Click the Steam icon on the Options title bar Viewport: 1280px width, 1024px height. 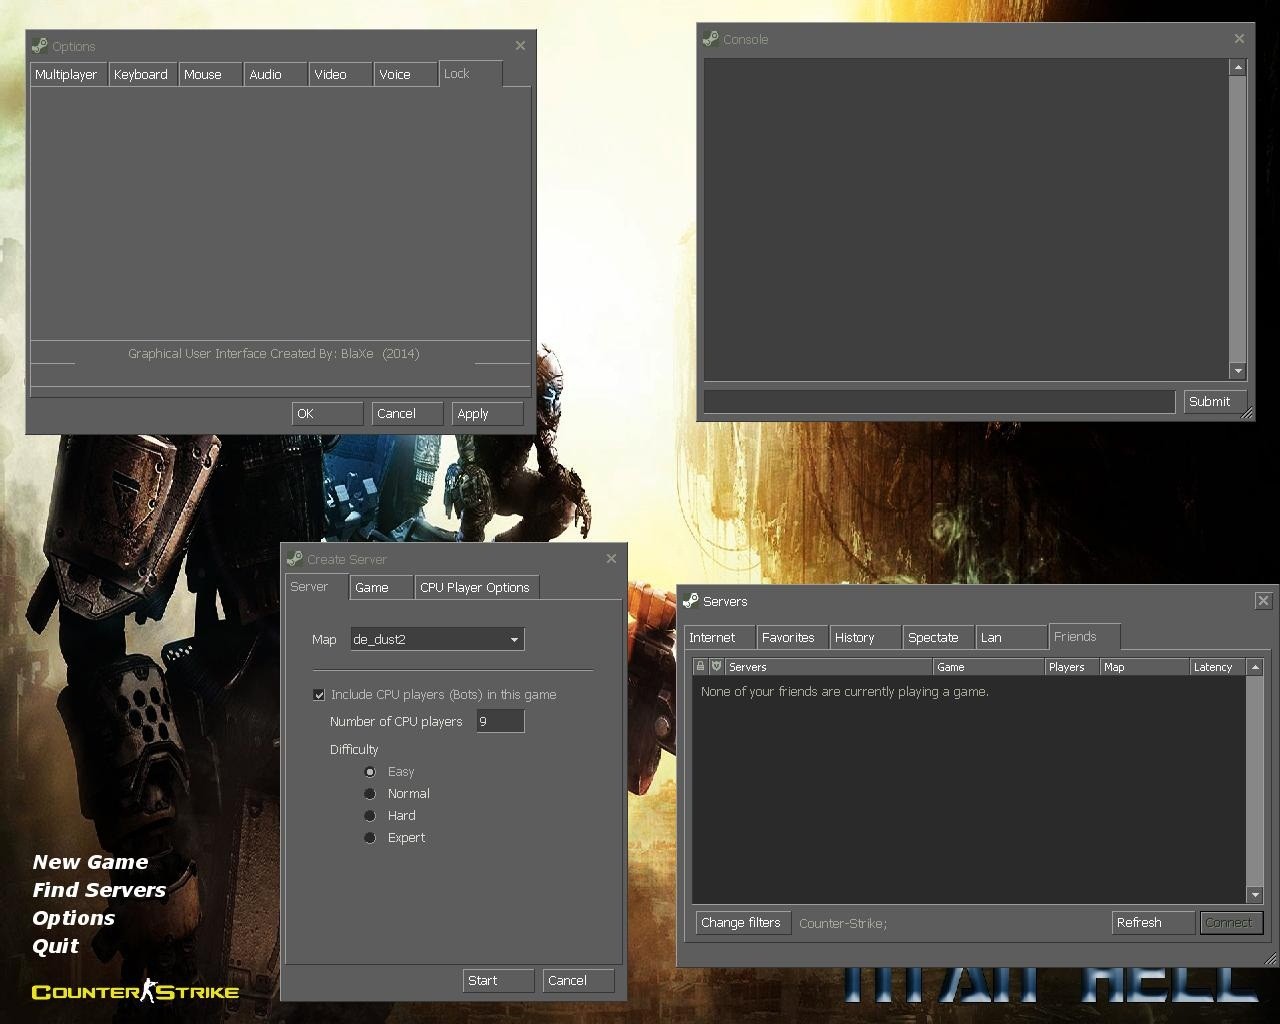[x=40, y=45]
